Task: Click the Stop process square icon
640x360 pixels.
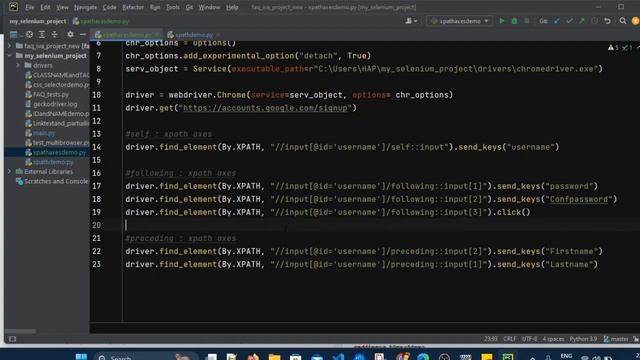Action: coord(527,21)
